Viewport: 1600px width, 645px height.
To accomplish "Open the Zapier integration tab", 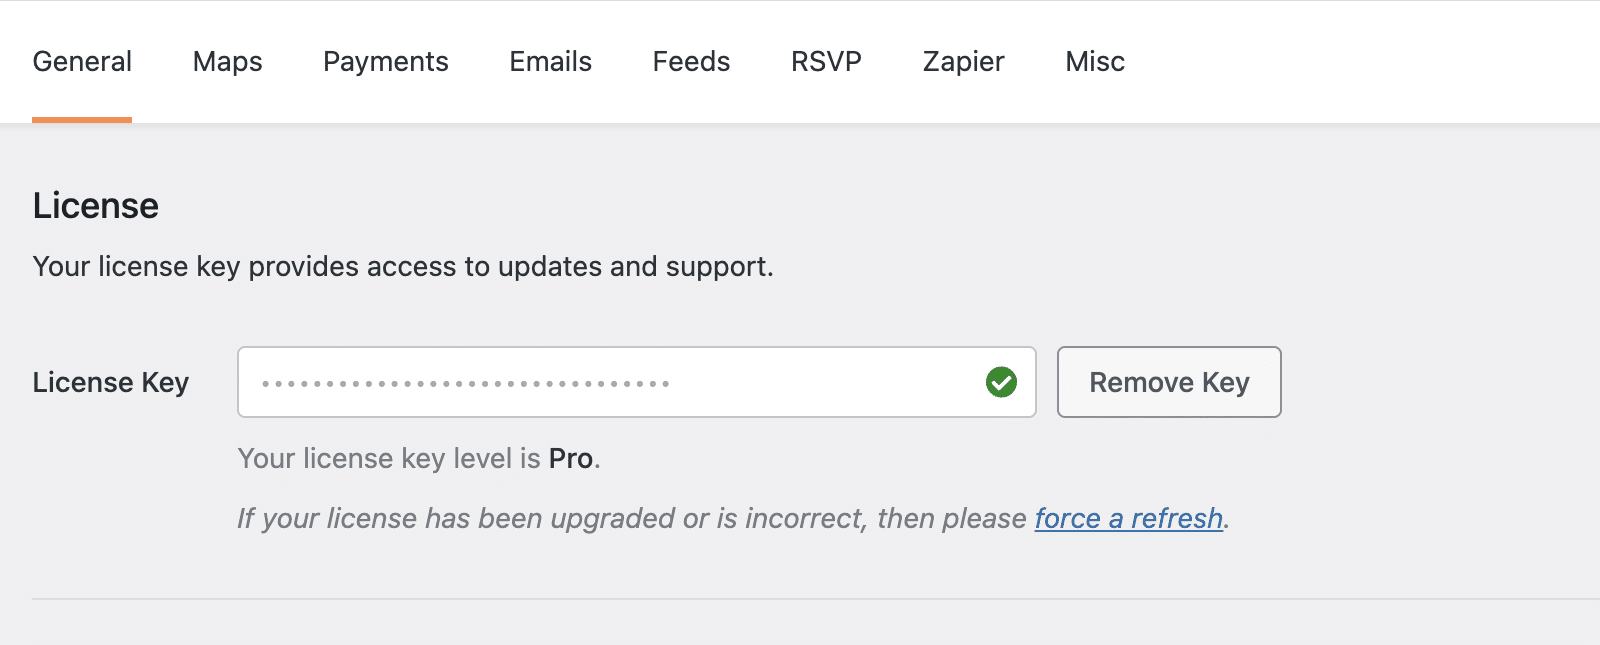I will [x=962, y=61].
